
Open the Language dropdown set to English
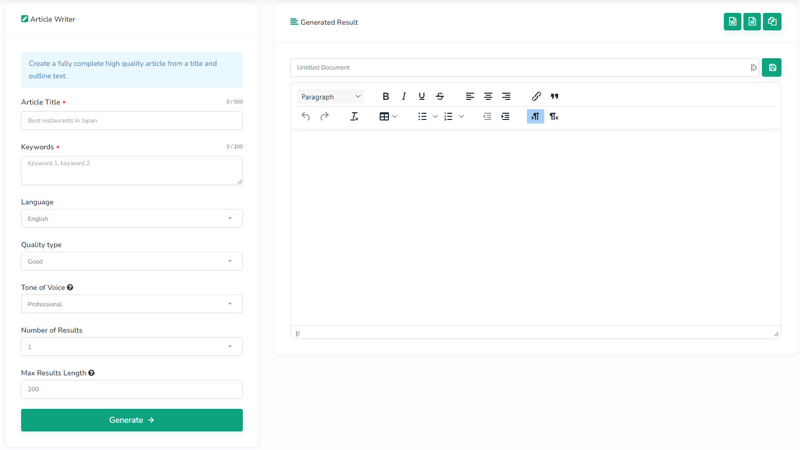pos(132,218)
